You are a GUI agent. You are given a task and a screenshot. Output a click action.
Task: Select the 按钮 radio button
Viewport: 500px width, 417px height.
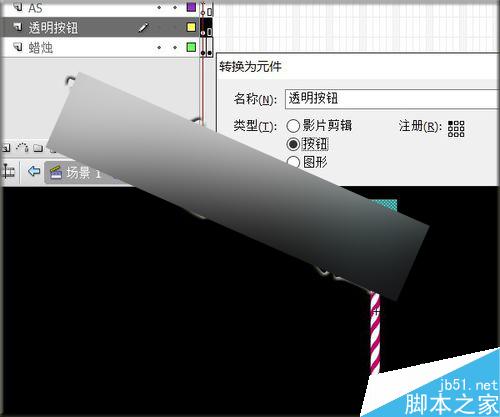(293, 144)
